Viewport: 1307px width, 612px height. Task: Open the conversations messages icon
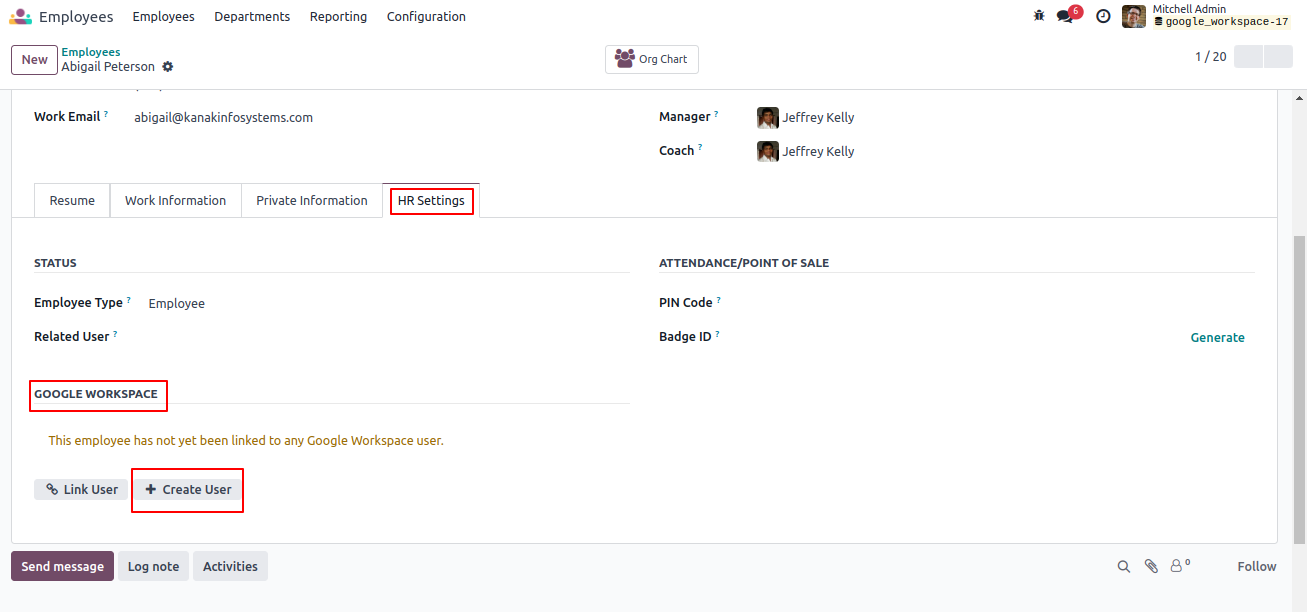click(x=1065, y=16)
